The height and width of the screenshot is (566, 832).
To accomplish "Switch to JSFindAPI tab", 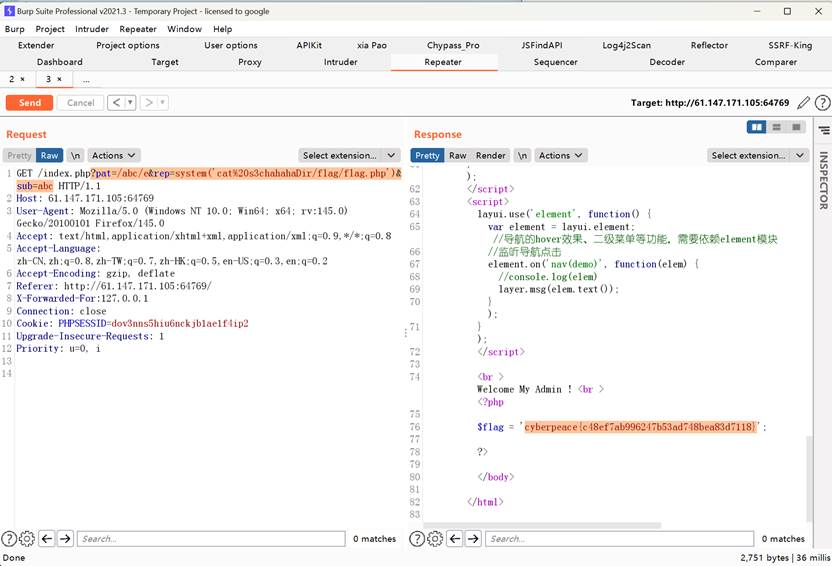I will (541, 45).
